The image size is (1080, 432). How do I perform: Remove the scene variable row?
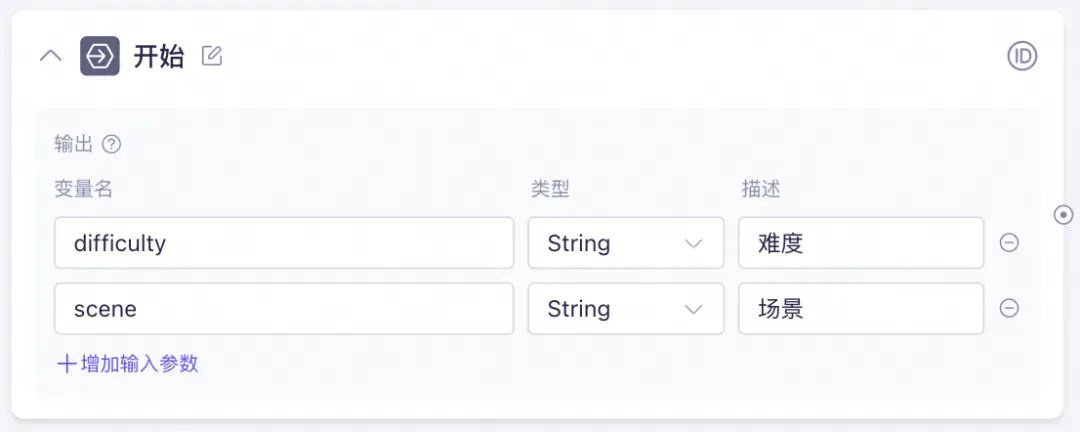1009,309
